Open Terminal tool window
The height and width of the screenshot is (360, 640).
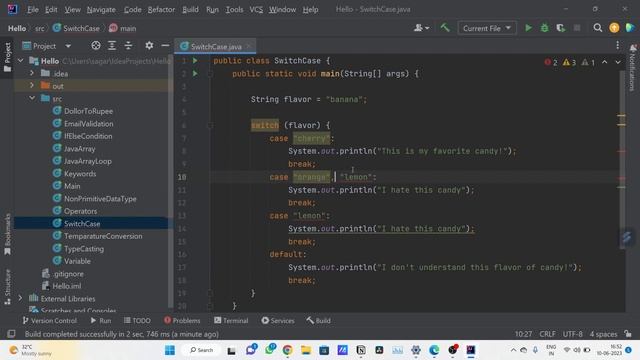click(x=231, y=321)
